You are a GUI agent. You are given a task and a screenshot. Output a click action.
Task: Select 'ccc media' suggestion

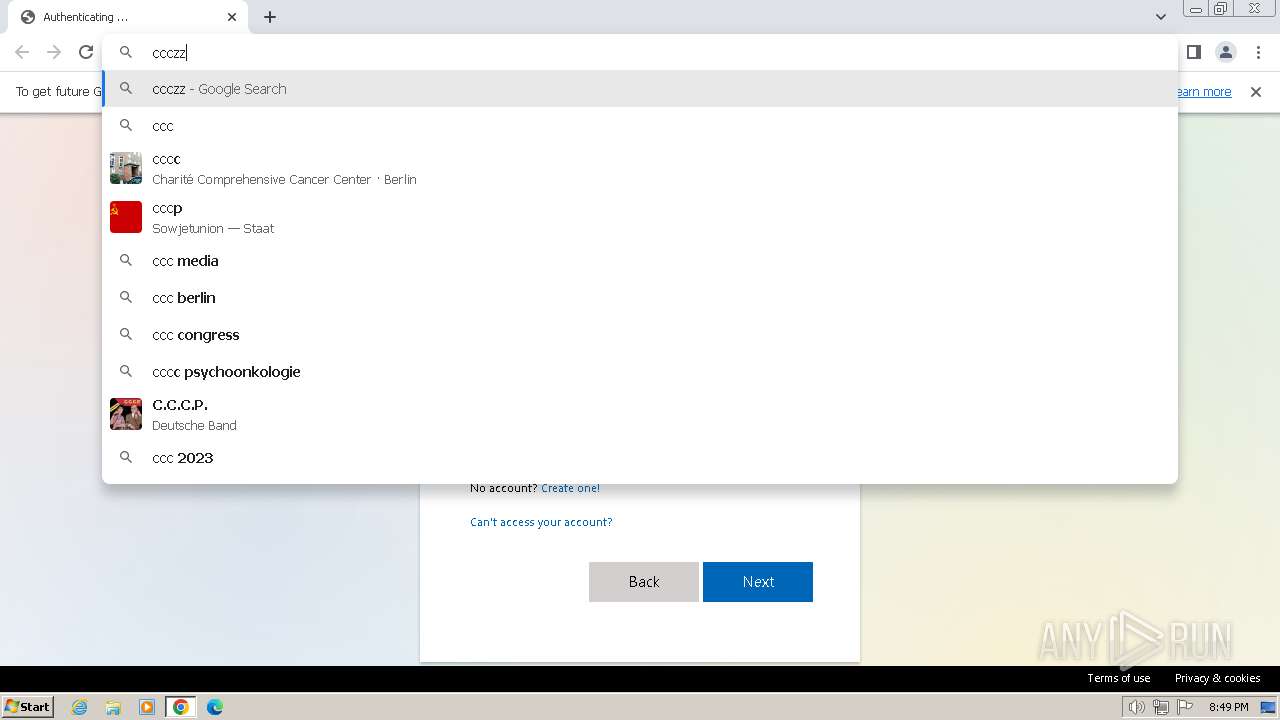pyautogui.click(x=640, y=261)
